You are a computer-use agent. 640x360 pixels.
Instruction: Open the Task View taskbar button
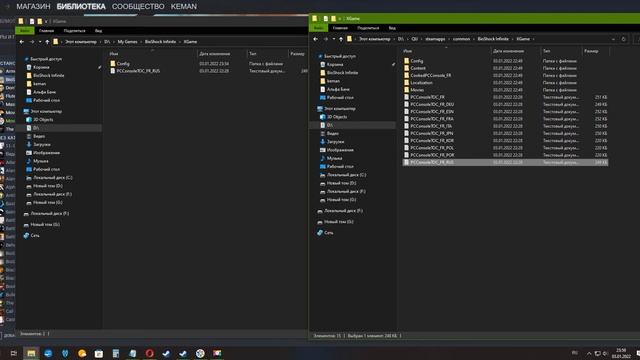pyautogui.click(x=13, y=353)
